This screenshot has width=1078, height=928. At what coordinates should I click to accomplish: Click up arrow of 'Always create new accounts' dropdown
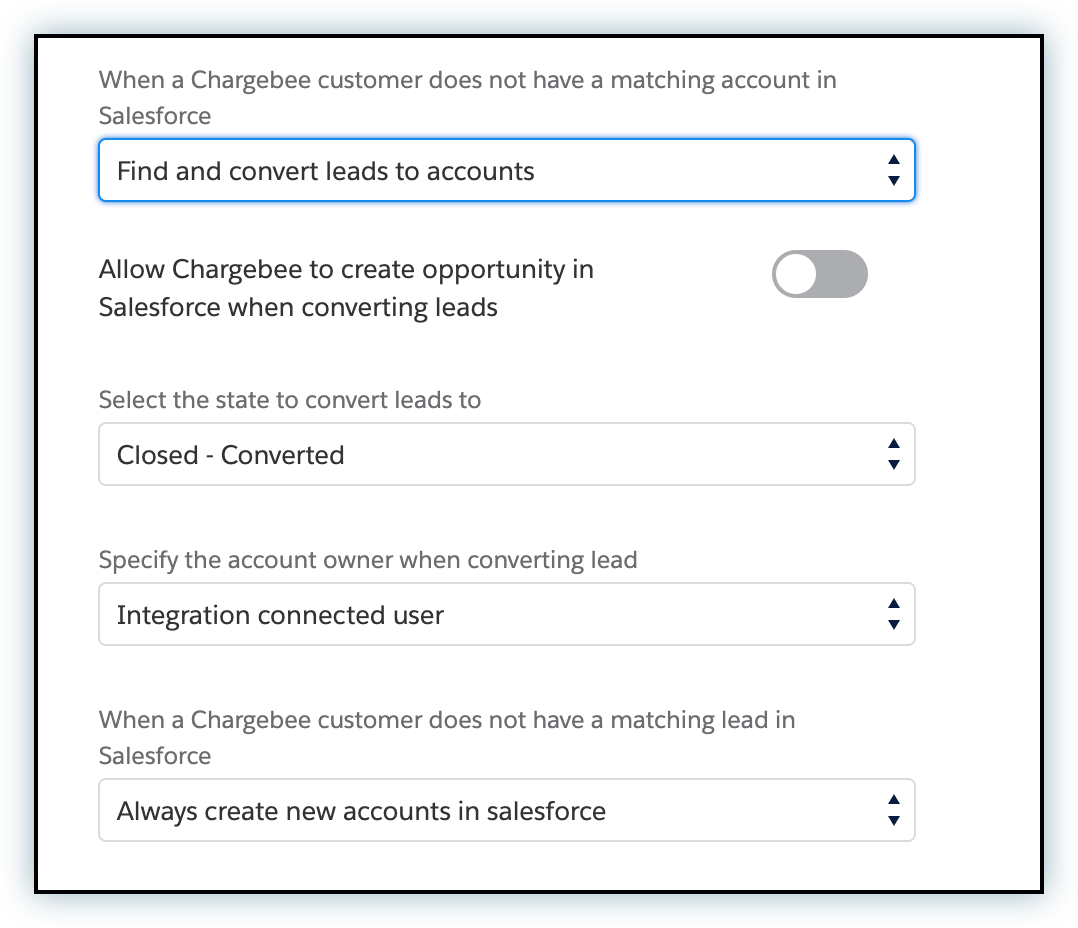(894, 799)
